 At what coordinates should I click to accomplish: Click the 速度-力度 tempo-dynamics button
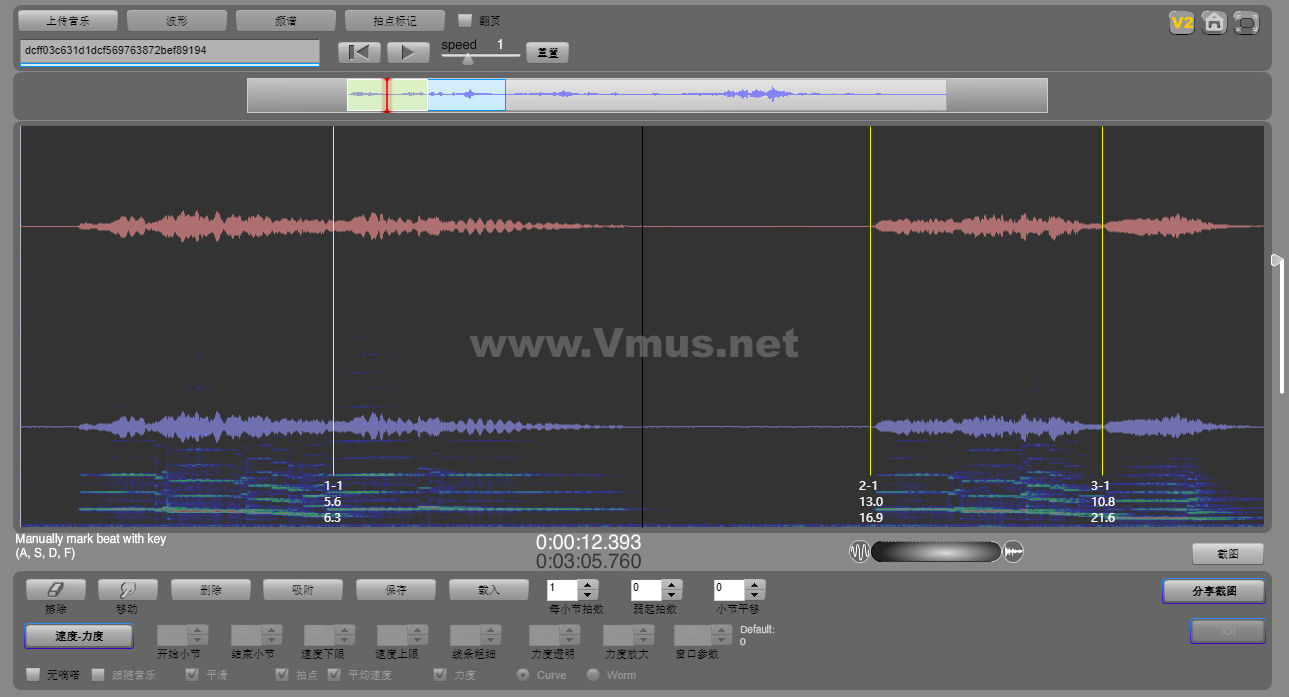[x=78, y=635]
